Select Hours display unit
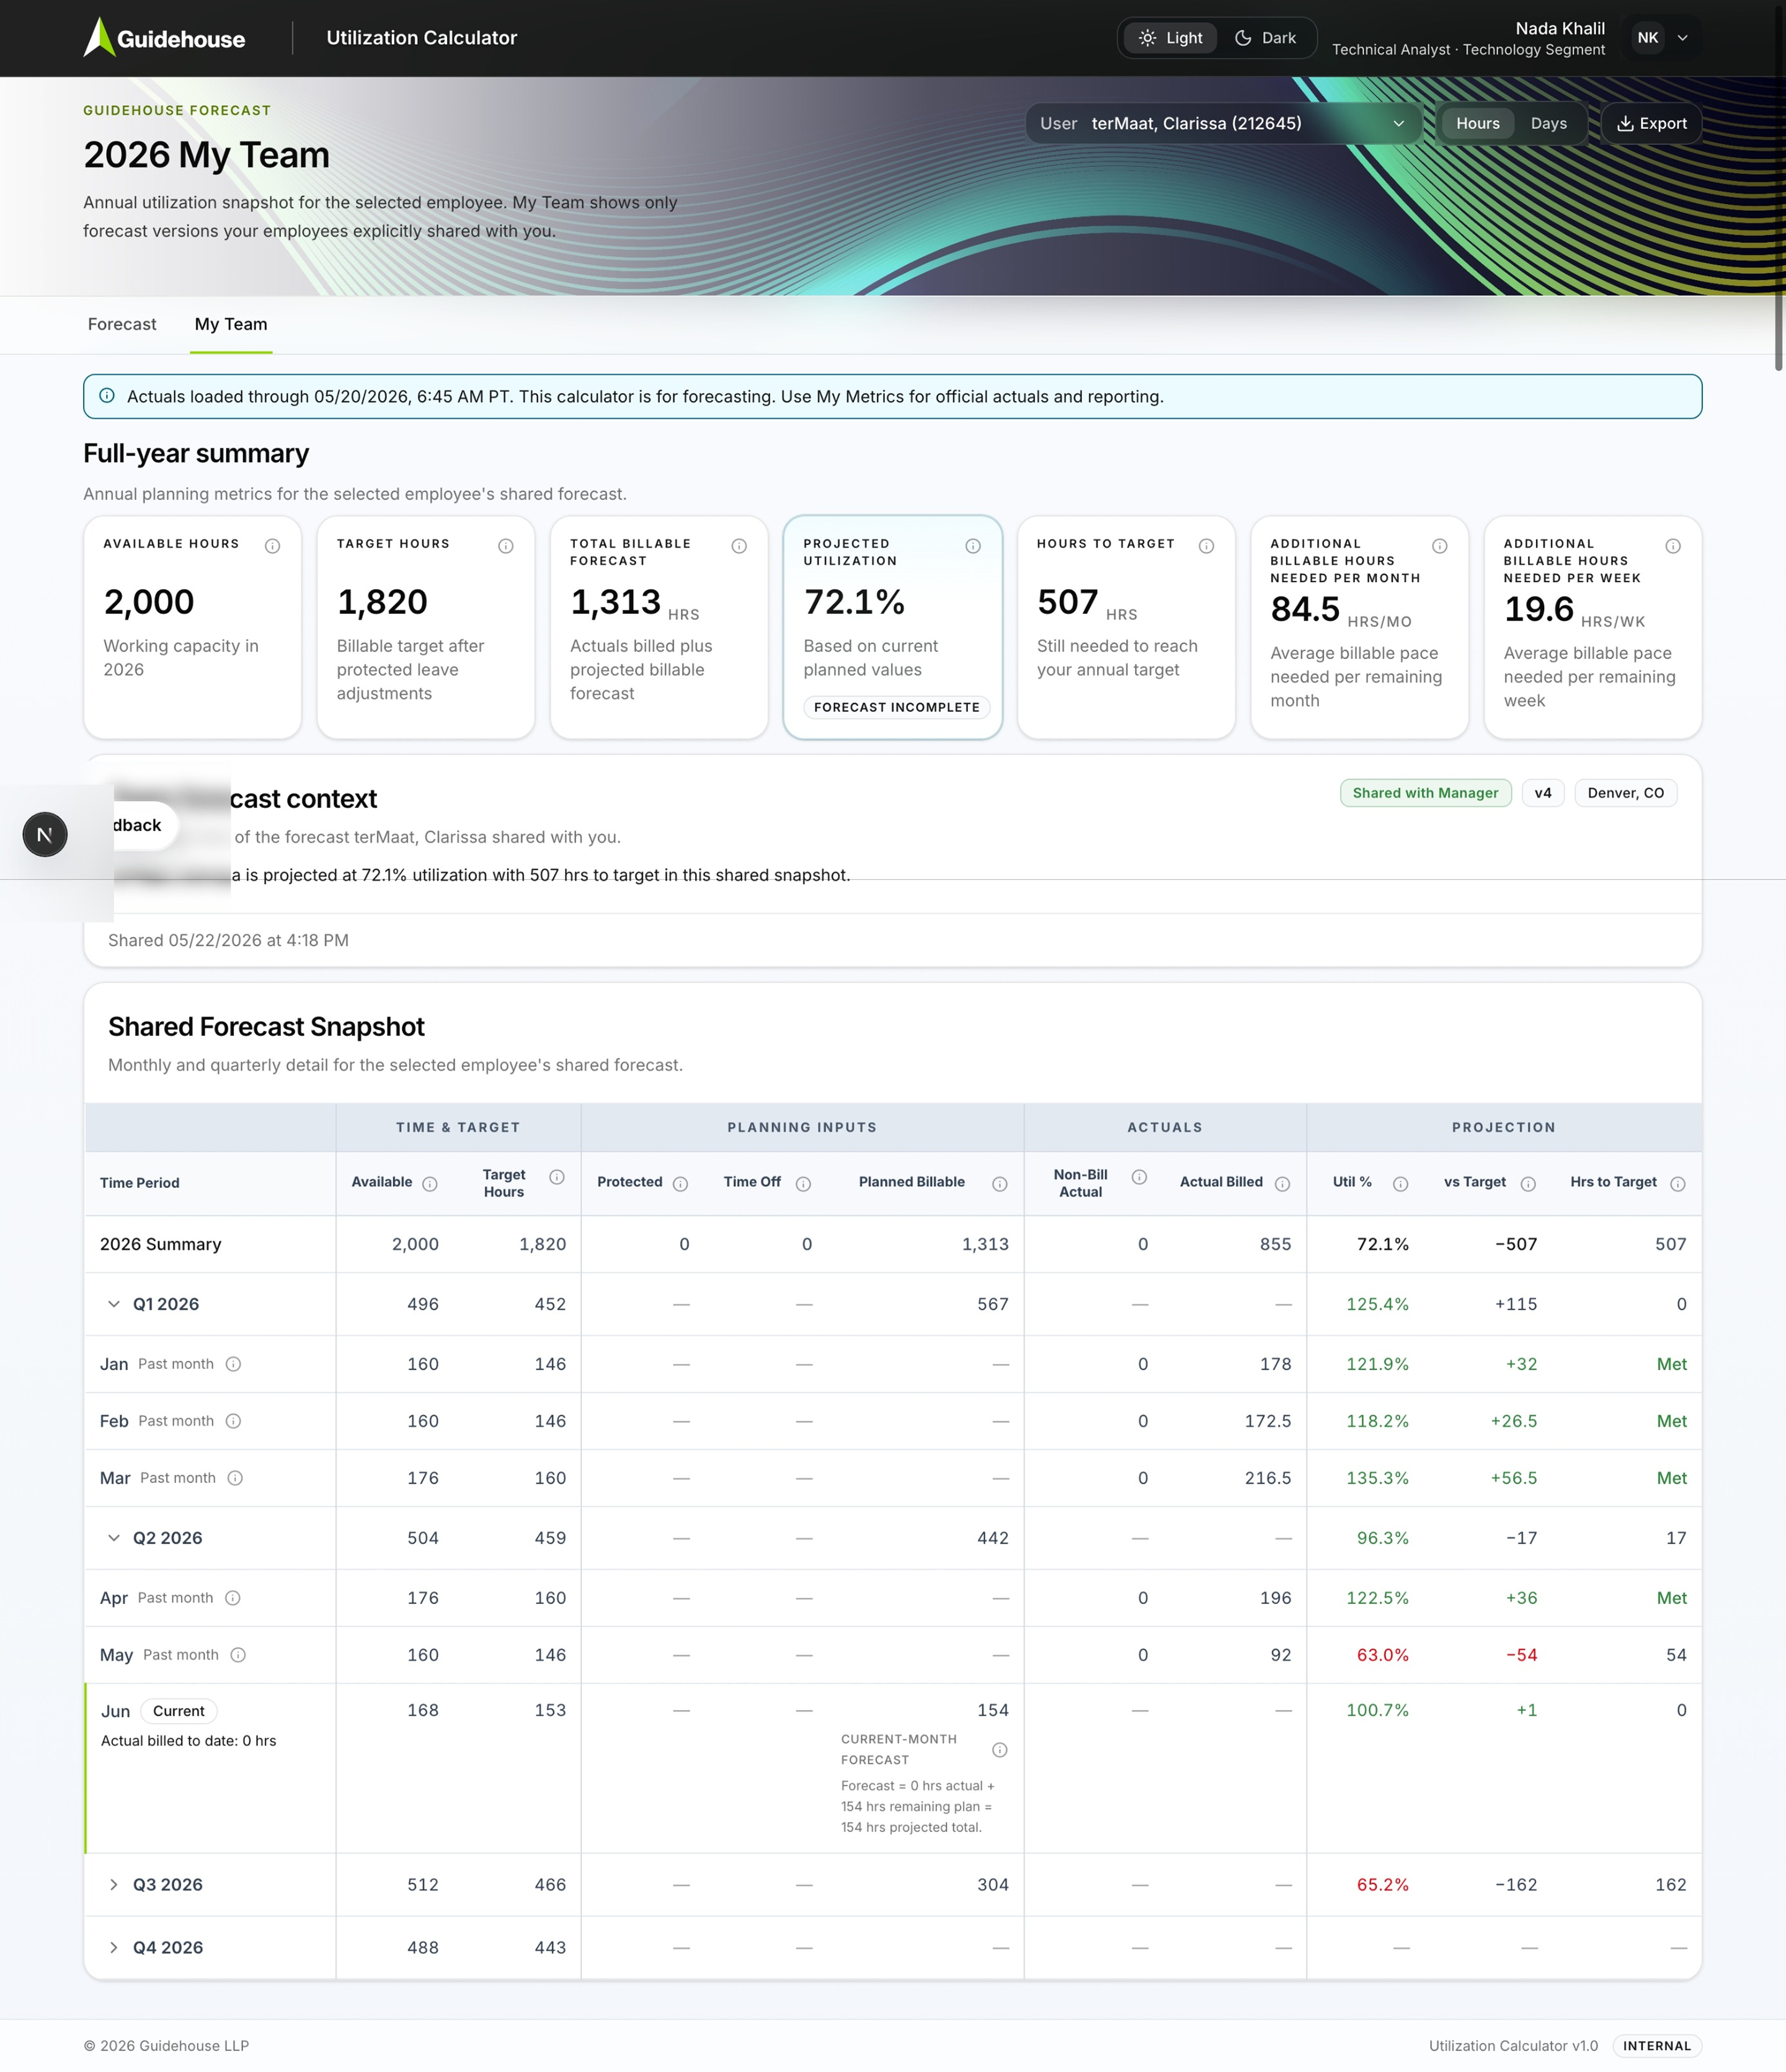Screen dimensions: 1786x2072 [x=1477, y=123]
